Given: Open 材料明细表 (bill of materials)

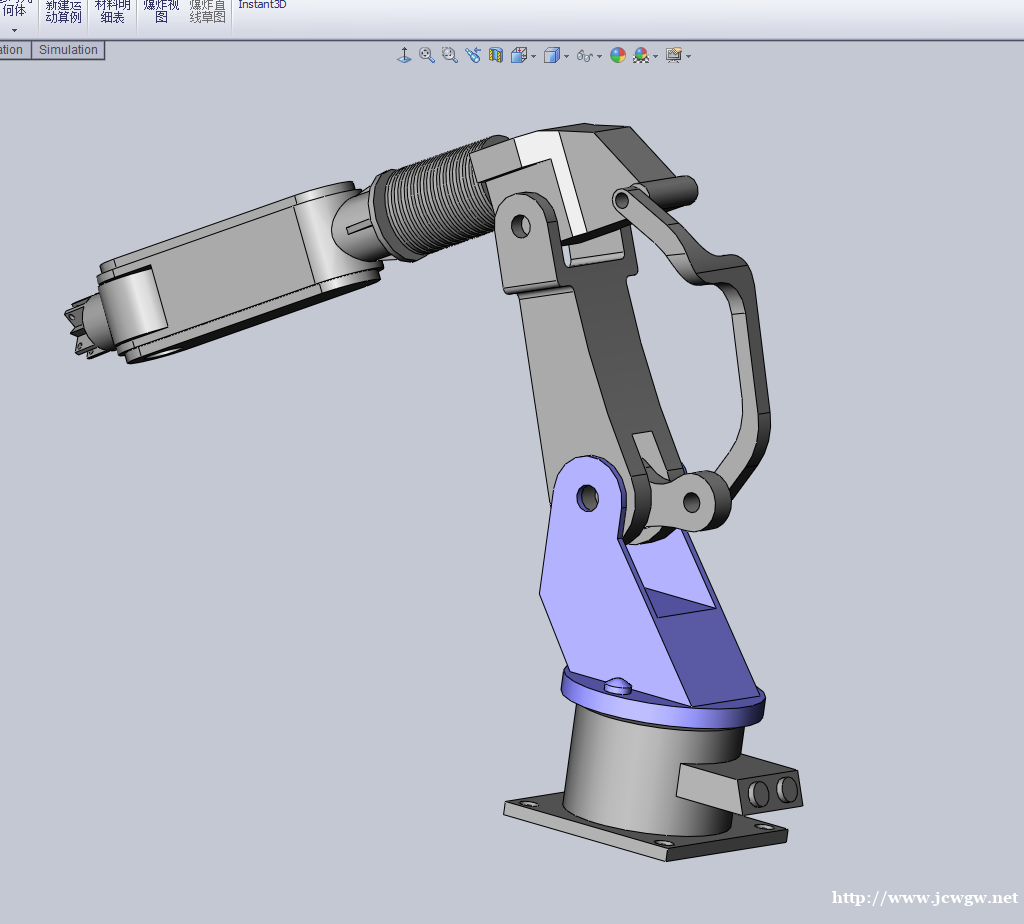Looking at the screenshot, I should pyautogui.click(x=113, y=11).
